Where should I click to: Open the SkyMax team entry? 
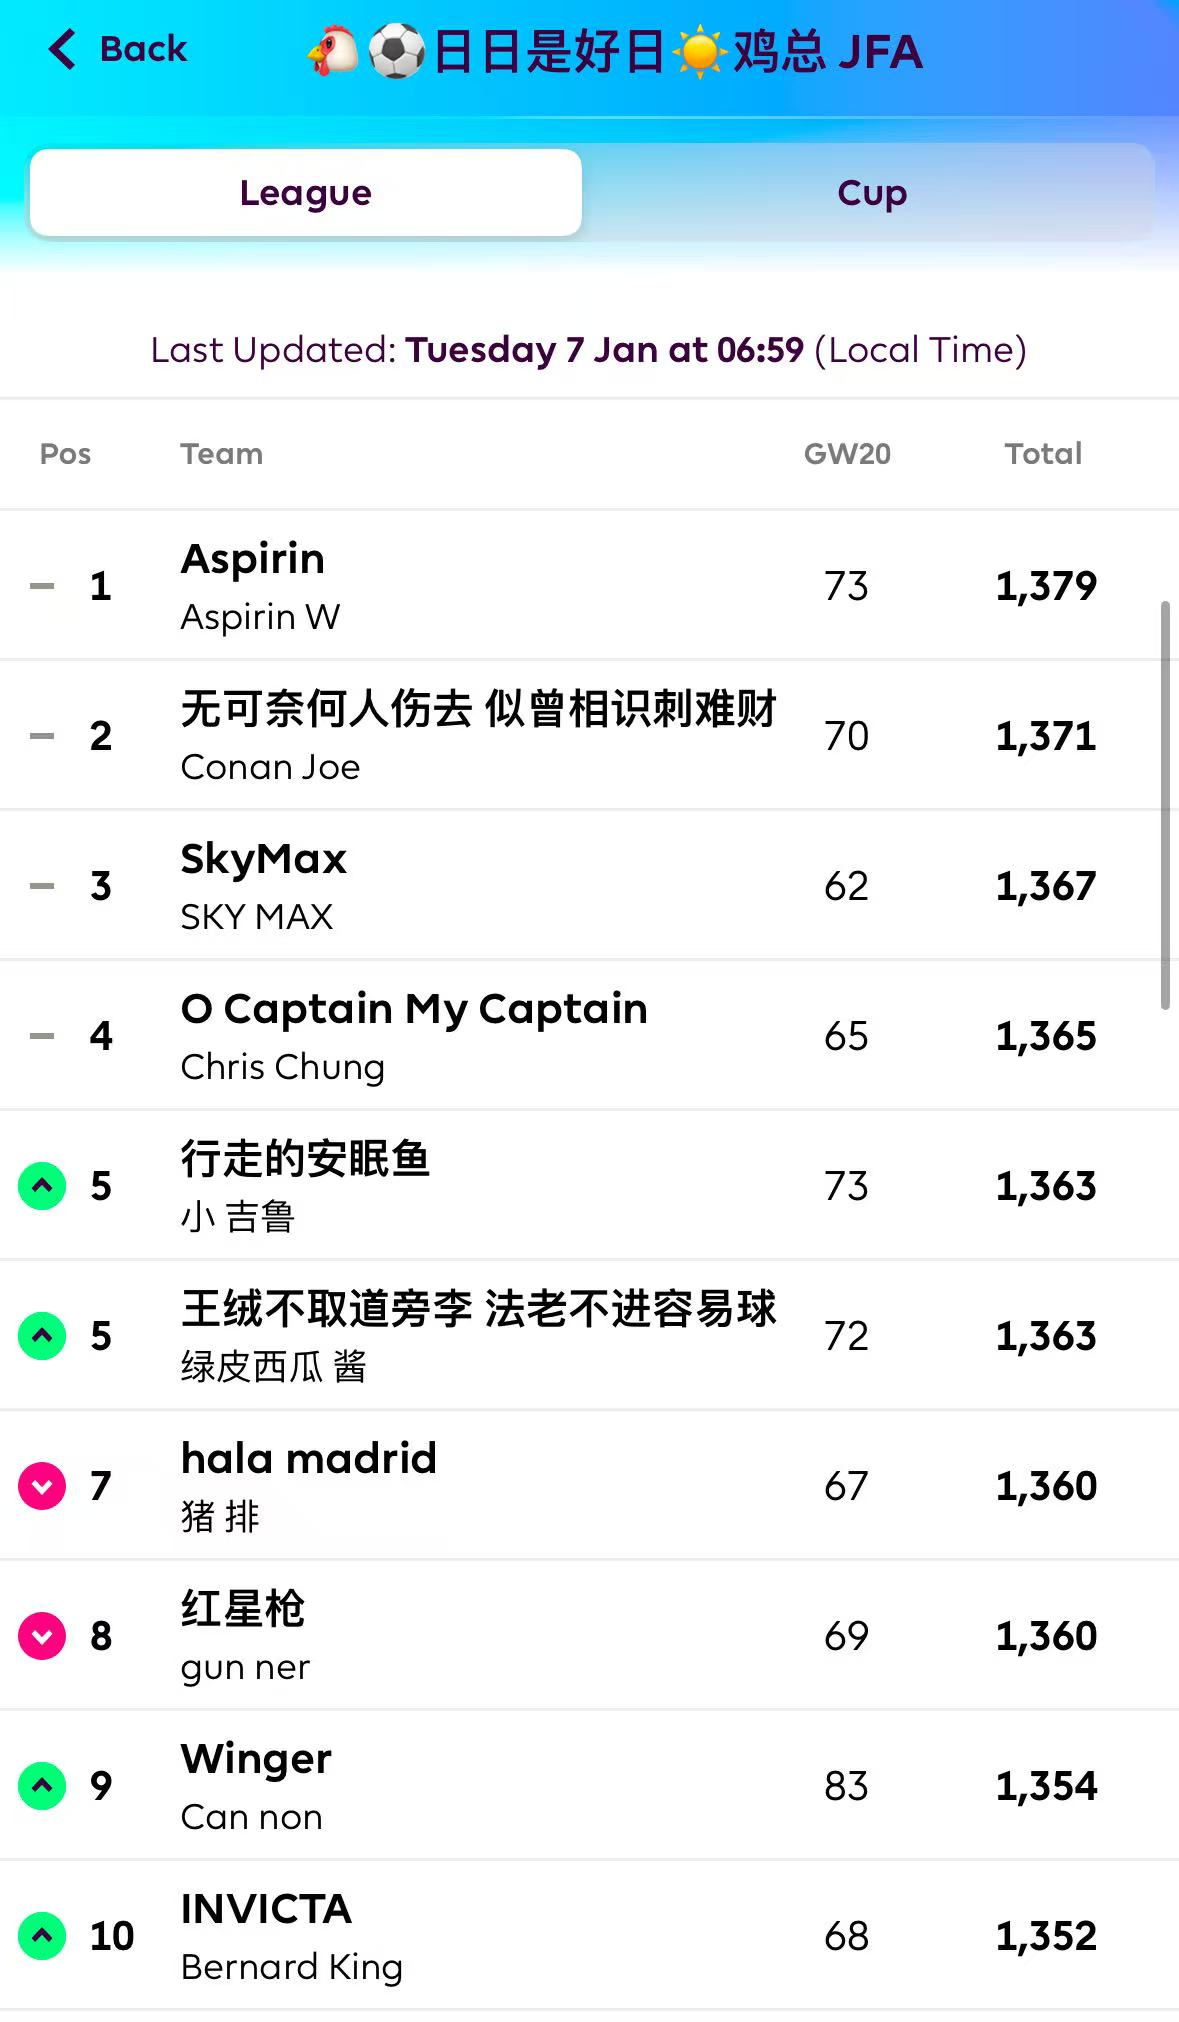(x=264, y=860)
